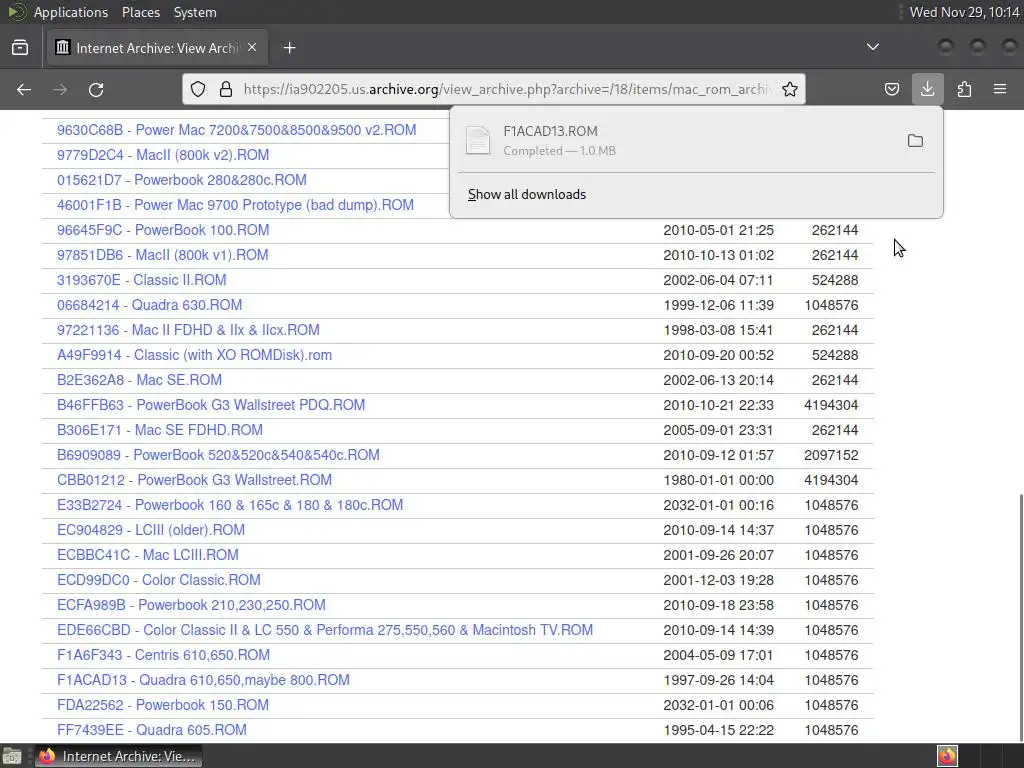Open the Places menu
Screen dimensions: 1024x768
tap(140, 12)
